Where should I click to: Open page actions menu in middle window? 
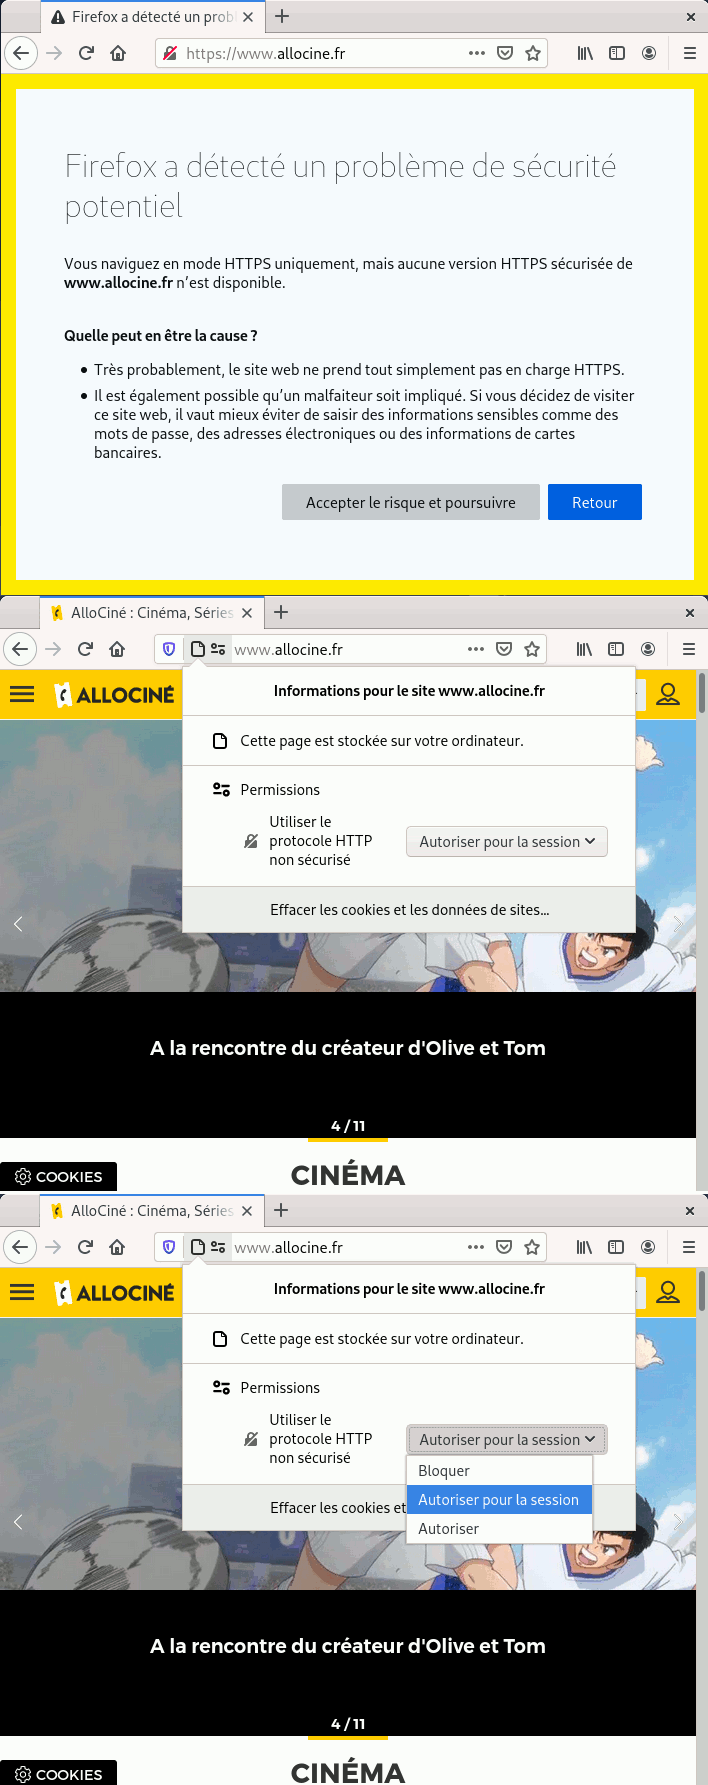476,649
